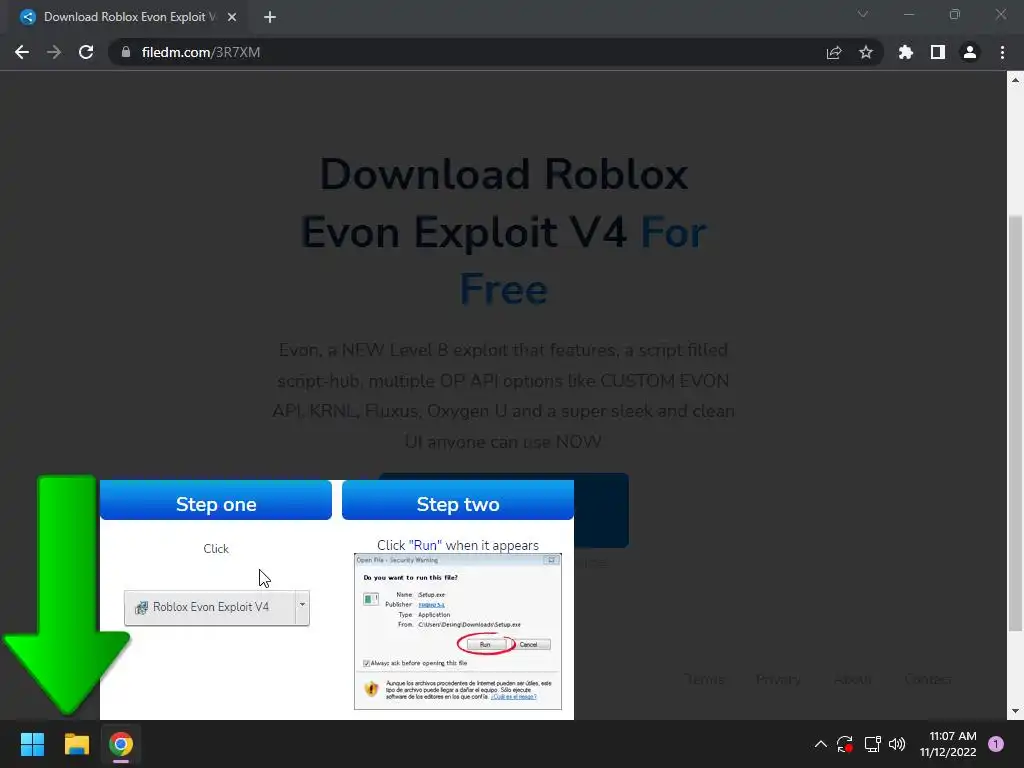Click the page vertical scrollbar thumb
Screen dimensions: 1024x768
(1015, 423)
